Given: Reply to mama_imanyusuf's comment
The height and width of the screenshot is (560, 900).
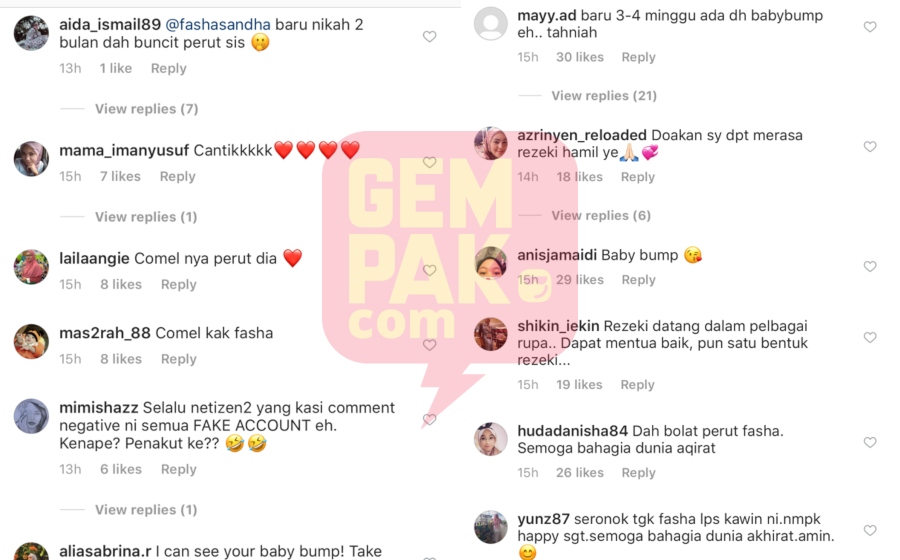Looking at the screenshot, I should (x=177, y=177).
